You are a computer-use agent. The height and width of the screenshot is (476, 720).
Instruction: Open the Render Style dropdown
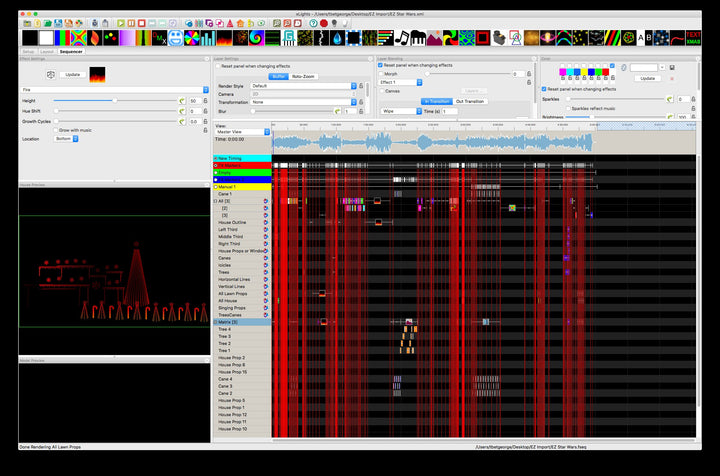point(303,86)
